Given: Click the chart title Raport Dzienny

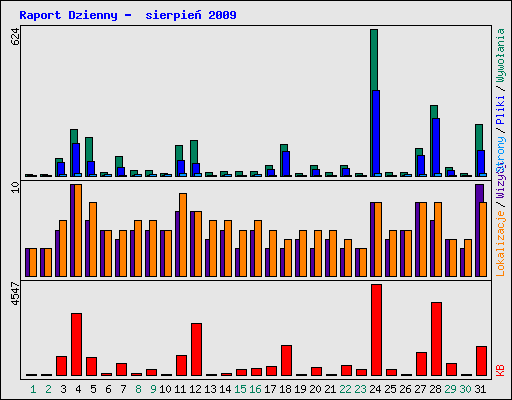Looking at the screenshot, I should (68, 15).
